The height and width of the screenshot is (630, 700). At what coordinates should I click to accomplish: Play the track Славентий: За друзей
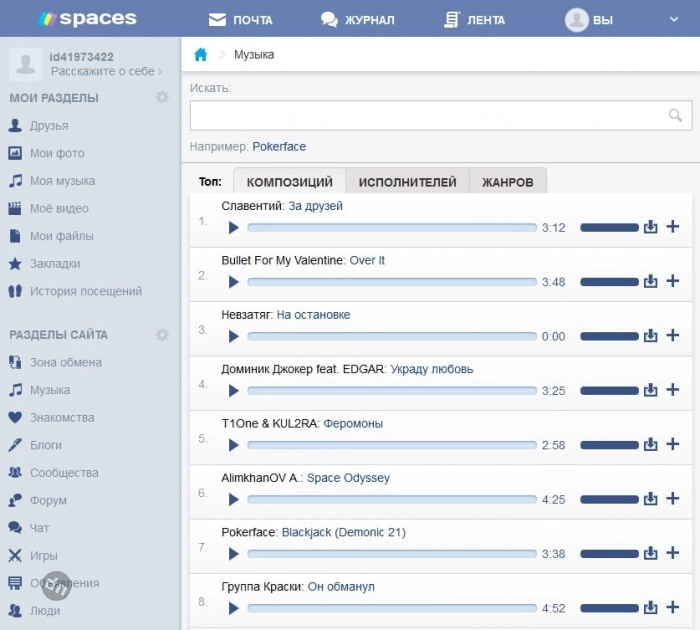click(234, 228)
